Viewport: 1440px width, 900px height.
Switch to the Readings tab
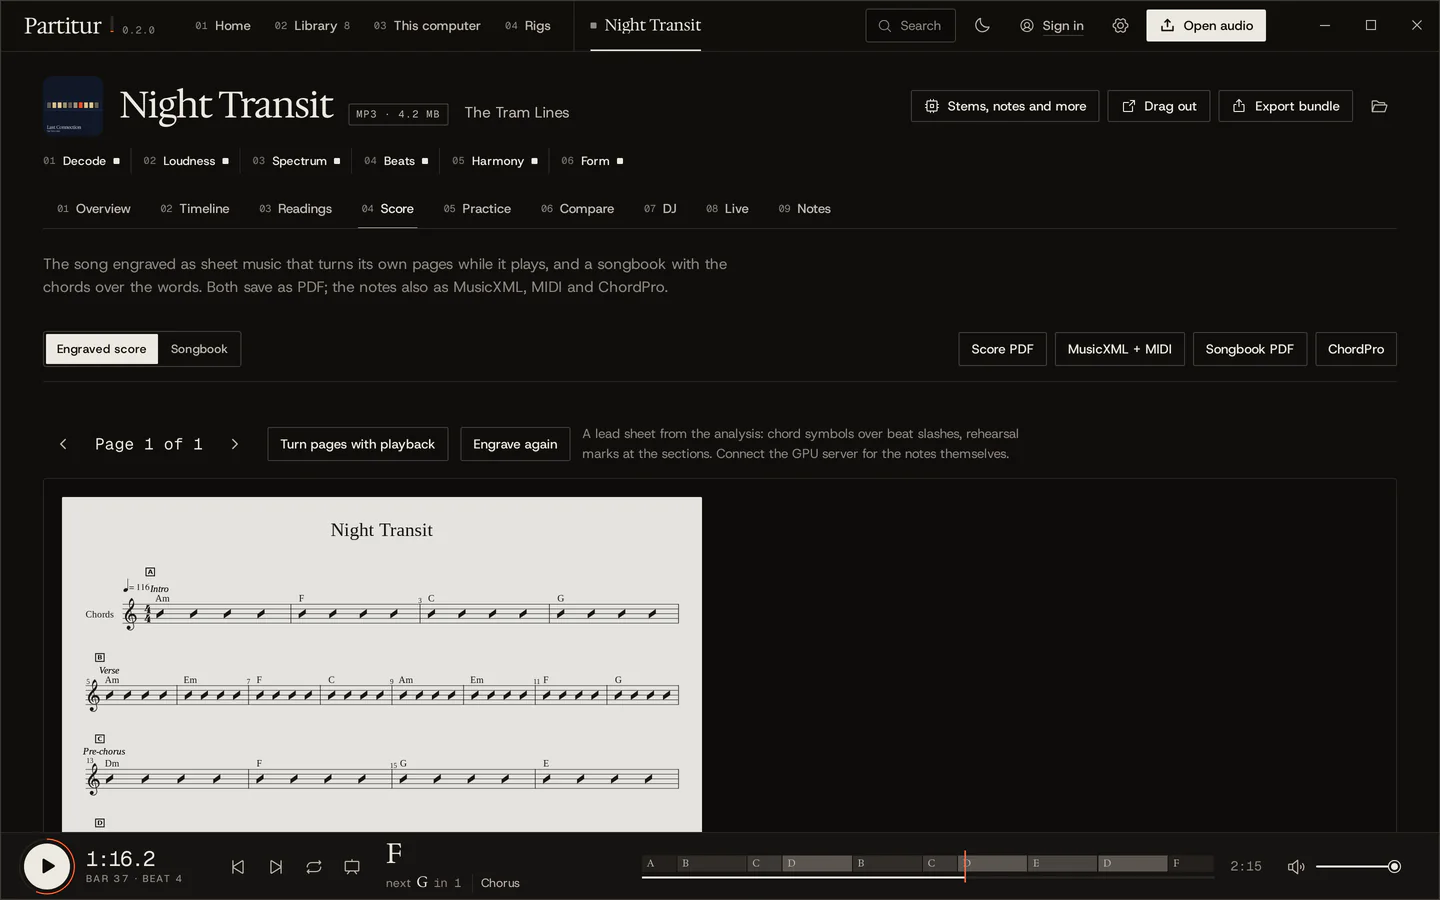click(x=295, y=209)
